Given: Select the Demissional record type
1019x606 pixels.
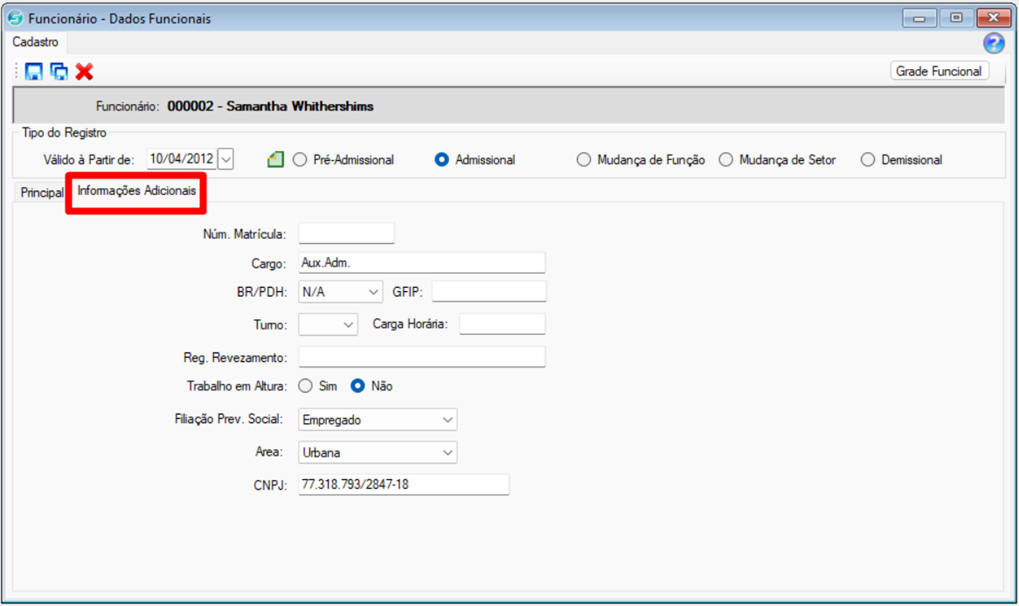Looking at the screenshot, I should point(868,160).
